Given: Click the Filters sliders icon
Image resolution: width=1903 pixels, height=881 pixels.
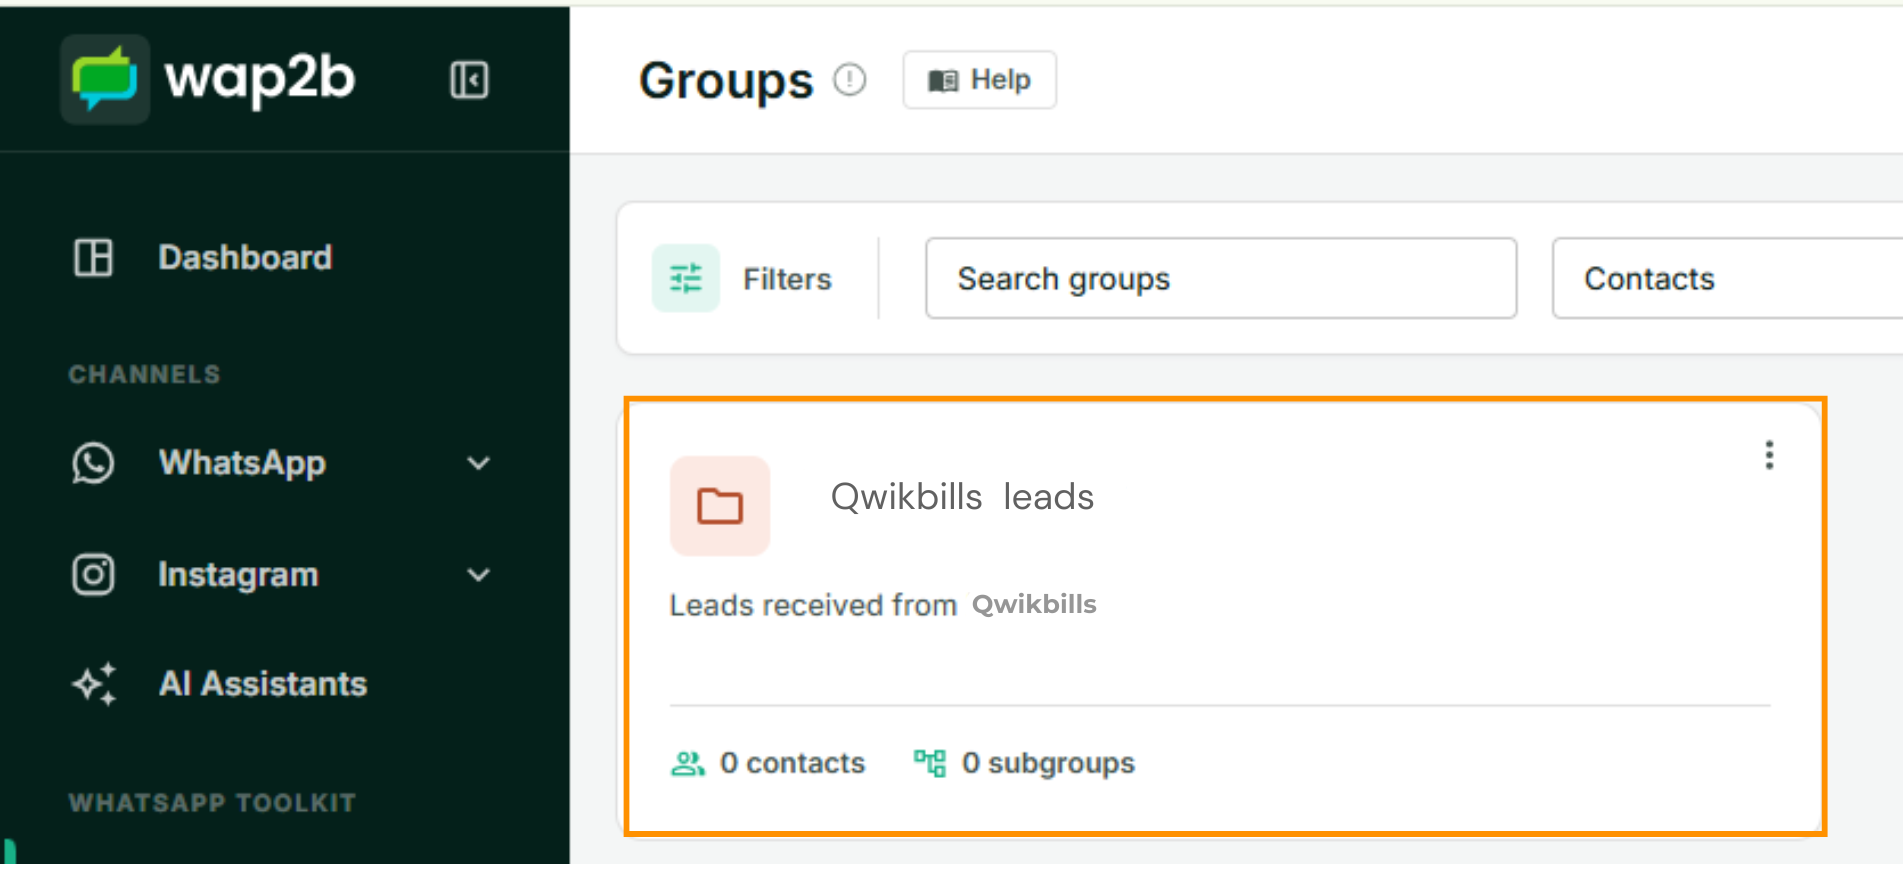Looking at the screenshot, I should 686,278.
